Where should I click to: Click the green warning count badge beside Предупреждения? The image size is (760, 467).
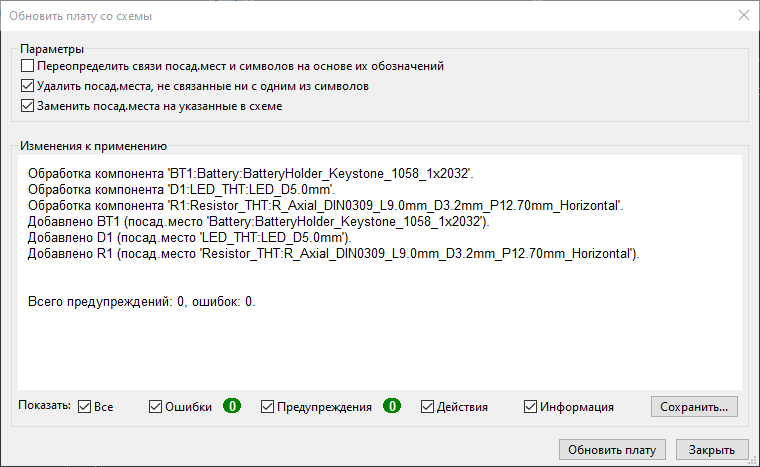pyautogui.click(x=392, y=407)
